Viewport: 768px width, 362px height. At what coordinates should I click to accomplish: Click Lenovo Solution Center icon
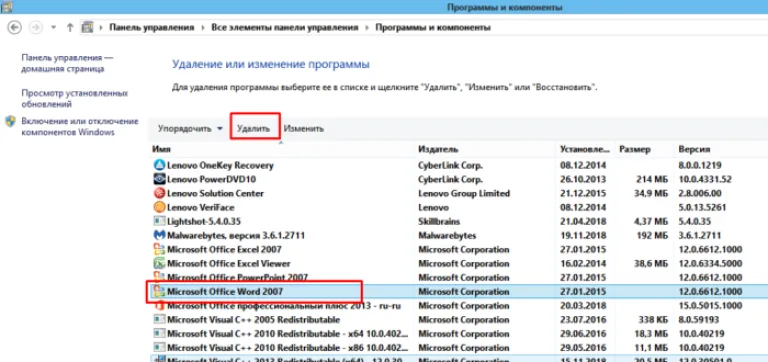(159, 193)
